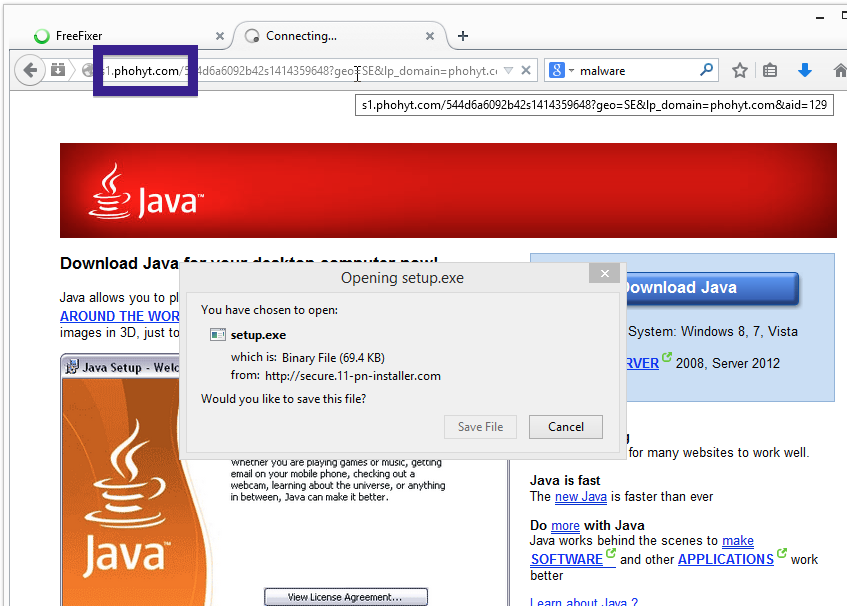Click 'Binary File (69.4 KB)' text
The image size is (847, 606).
(x=333, y=358)
